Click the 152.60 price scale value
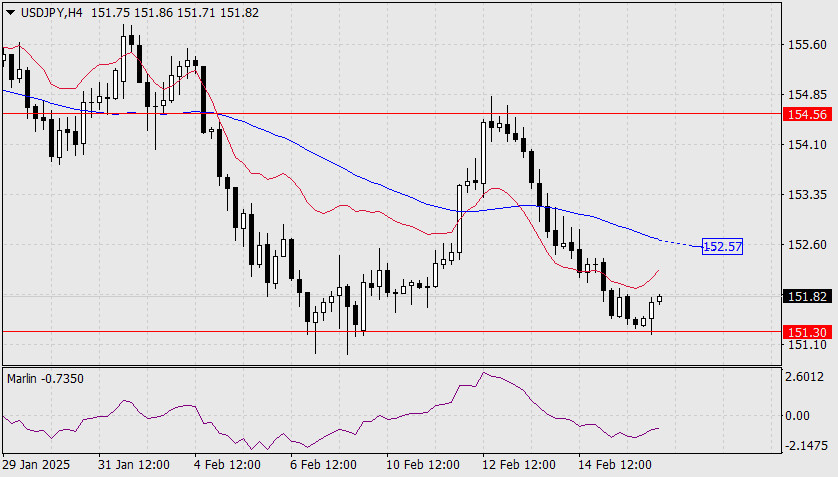The height and width of the screenshot is (477, 838). 808,245
